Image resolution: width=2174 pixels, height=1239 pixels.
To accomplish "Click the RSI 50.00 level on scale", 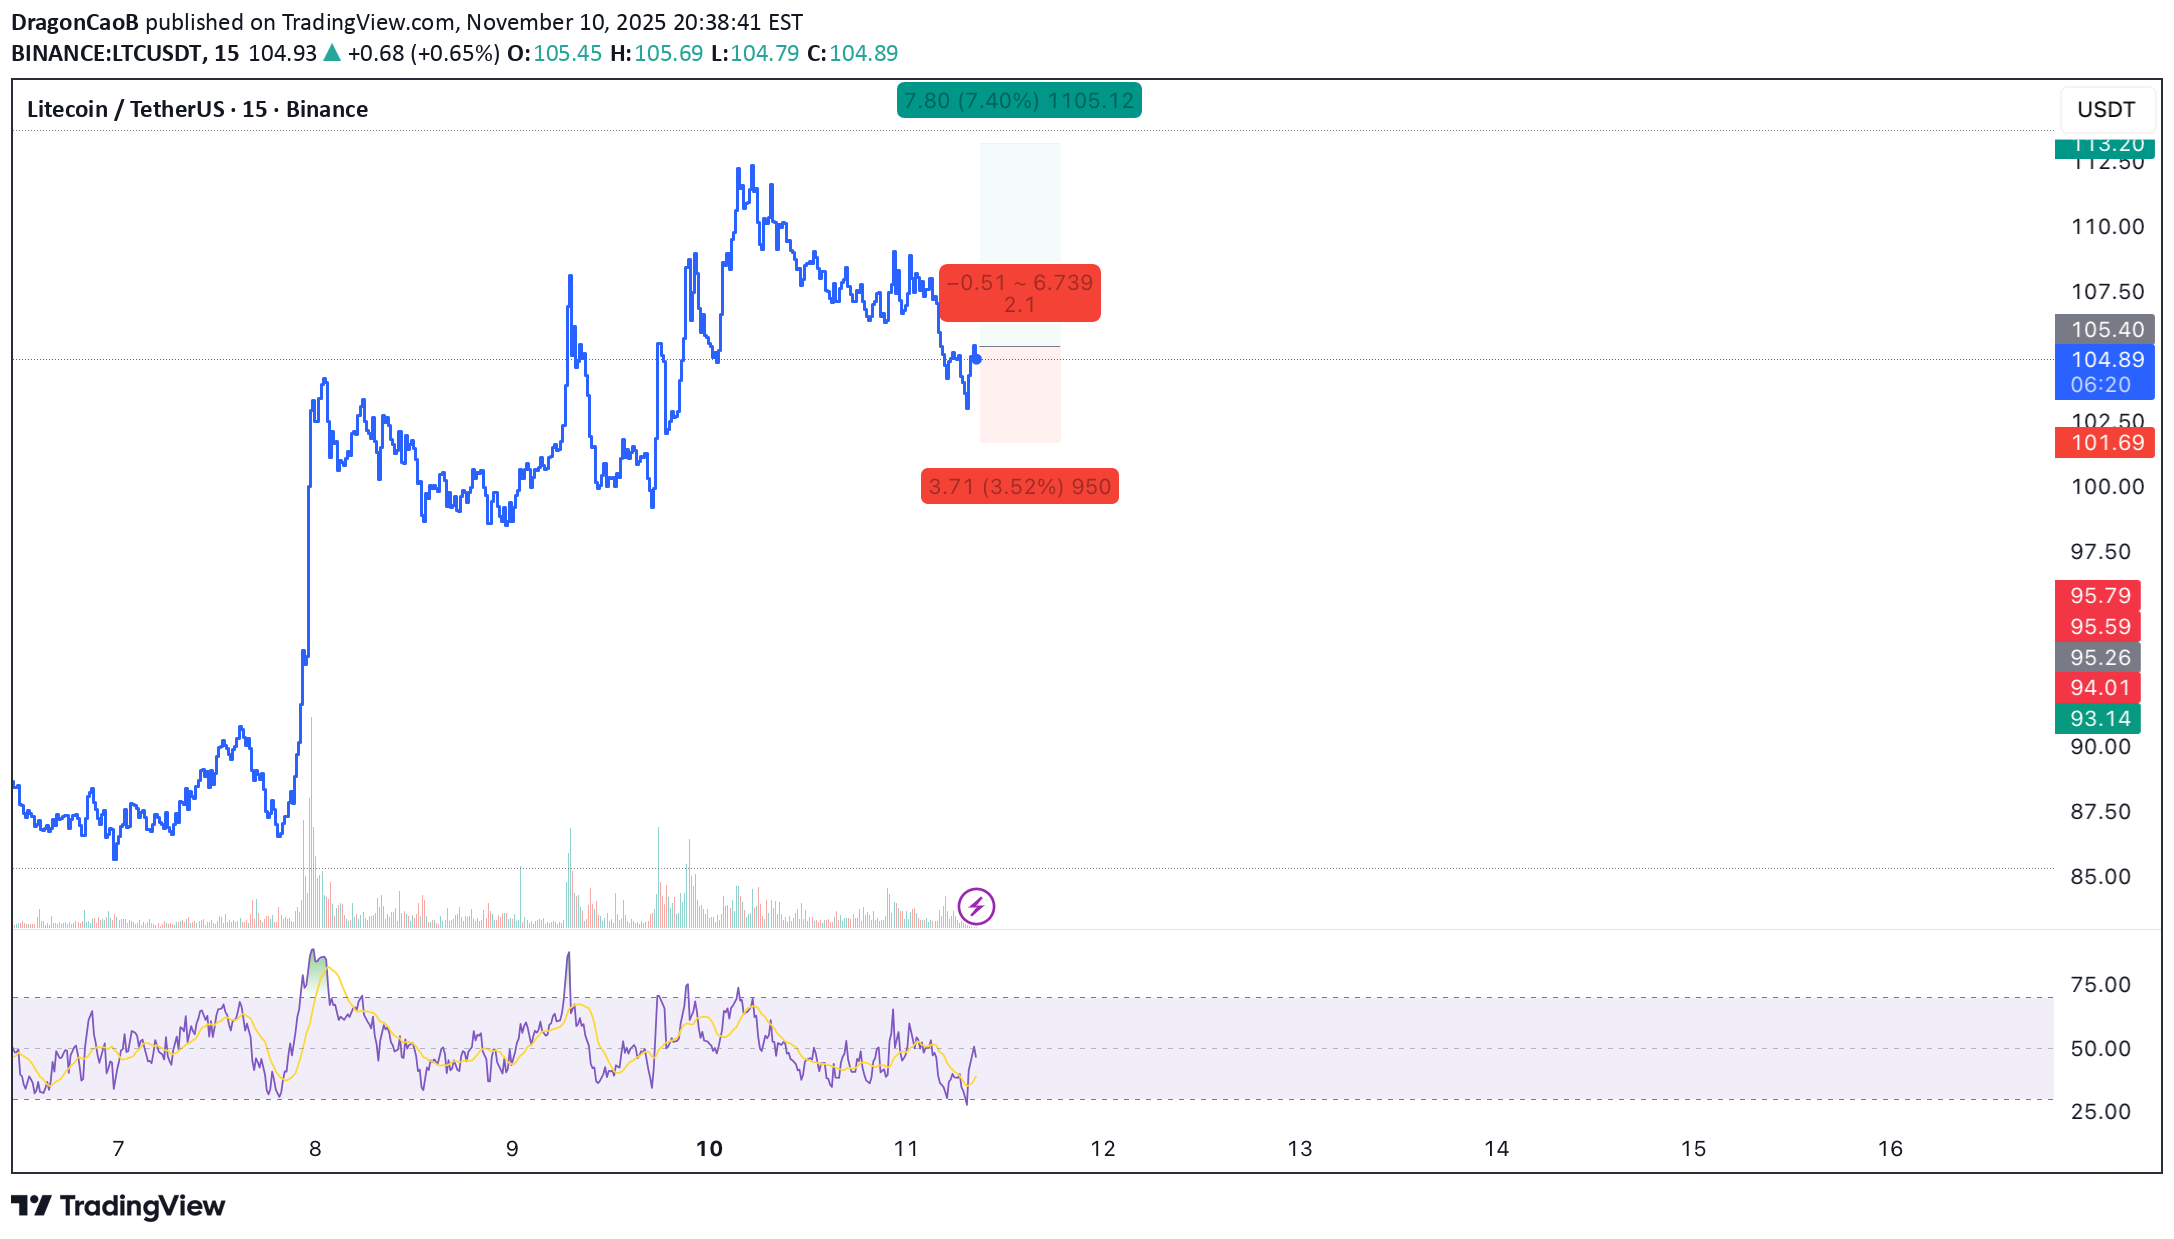I will (2100, 1048).
